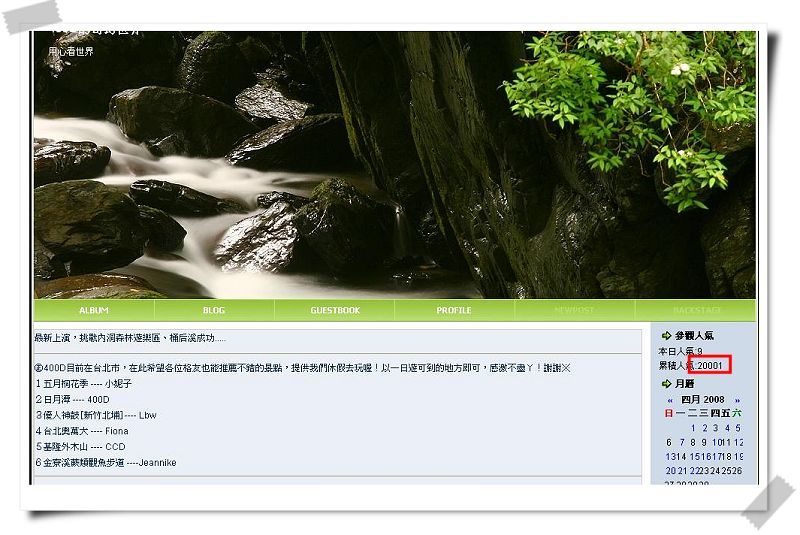Click the 最新上演 announcement line
Screen dimensions: 800x535
[x=130, y=338]
